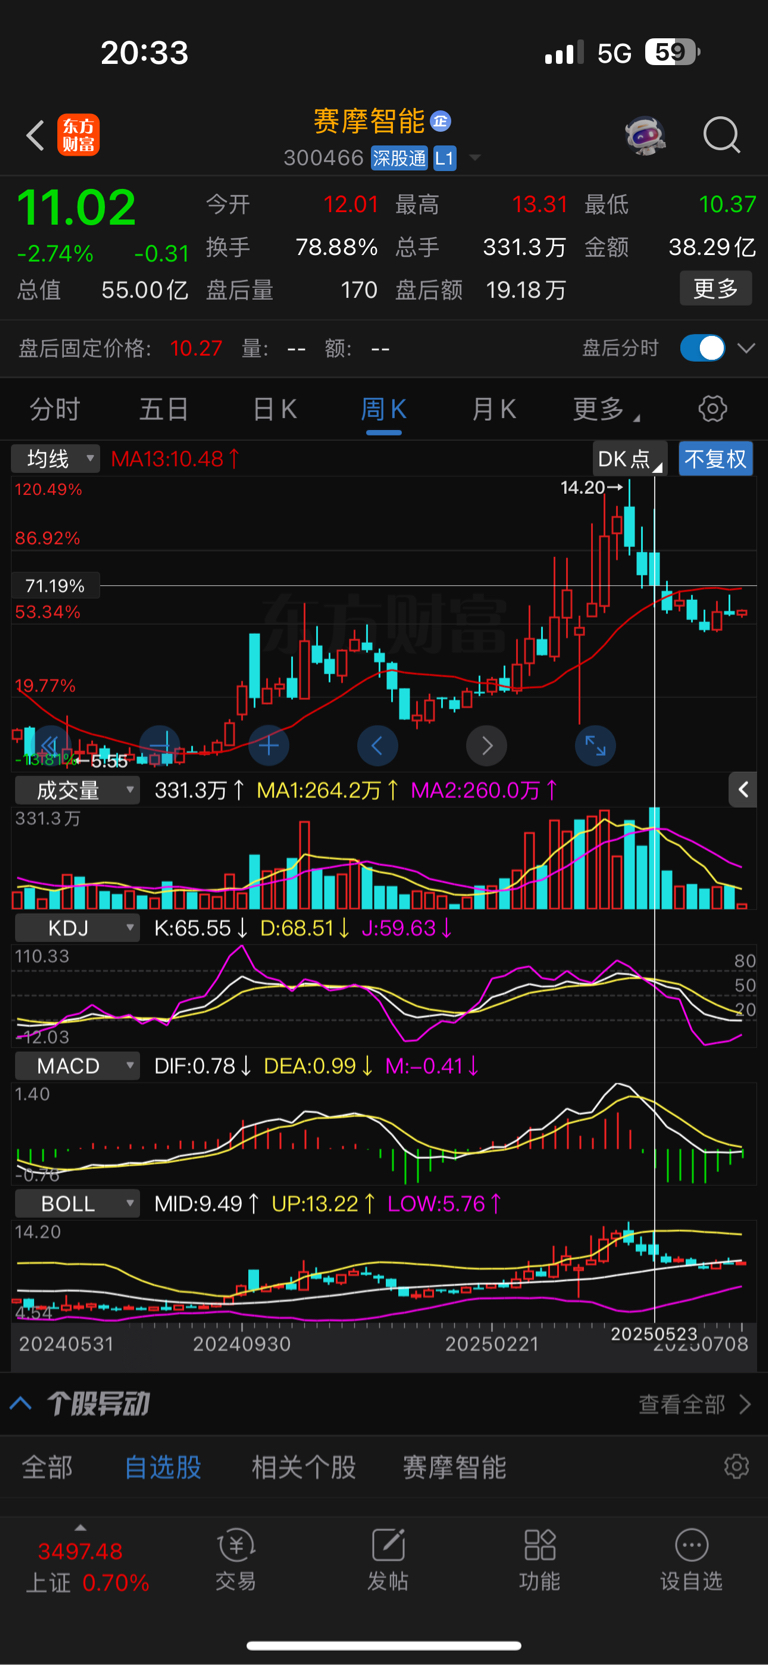This screenshot has width=768, height=1665.
Task: Expand the chevron beside 盘后分时 switch
Action: 746,348
